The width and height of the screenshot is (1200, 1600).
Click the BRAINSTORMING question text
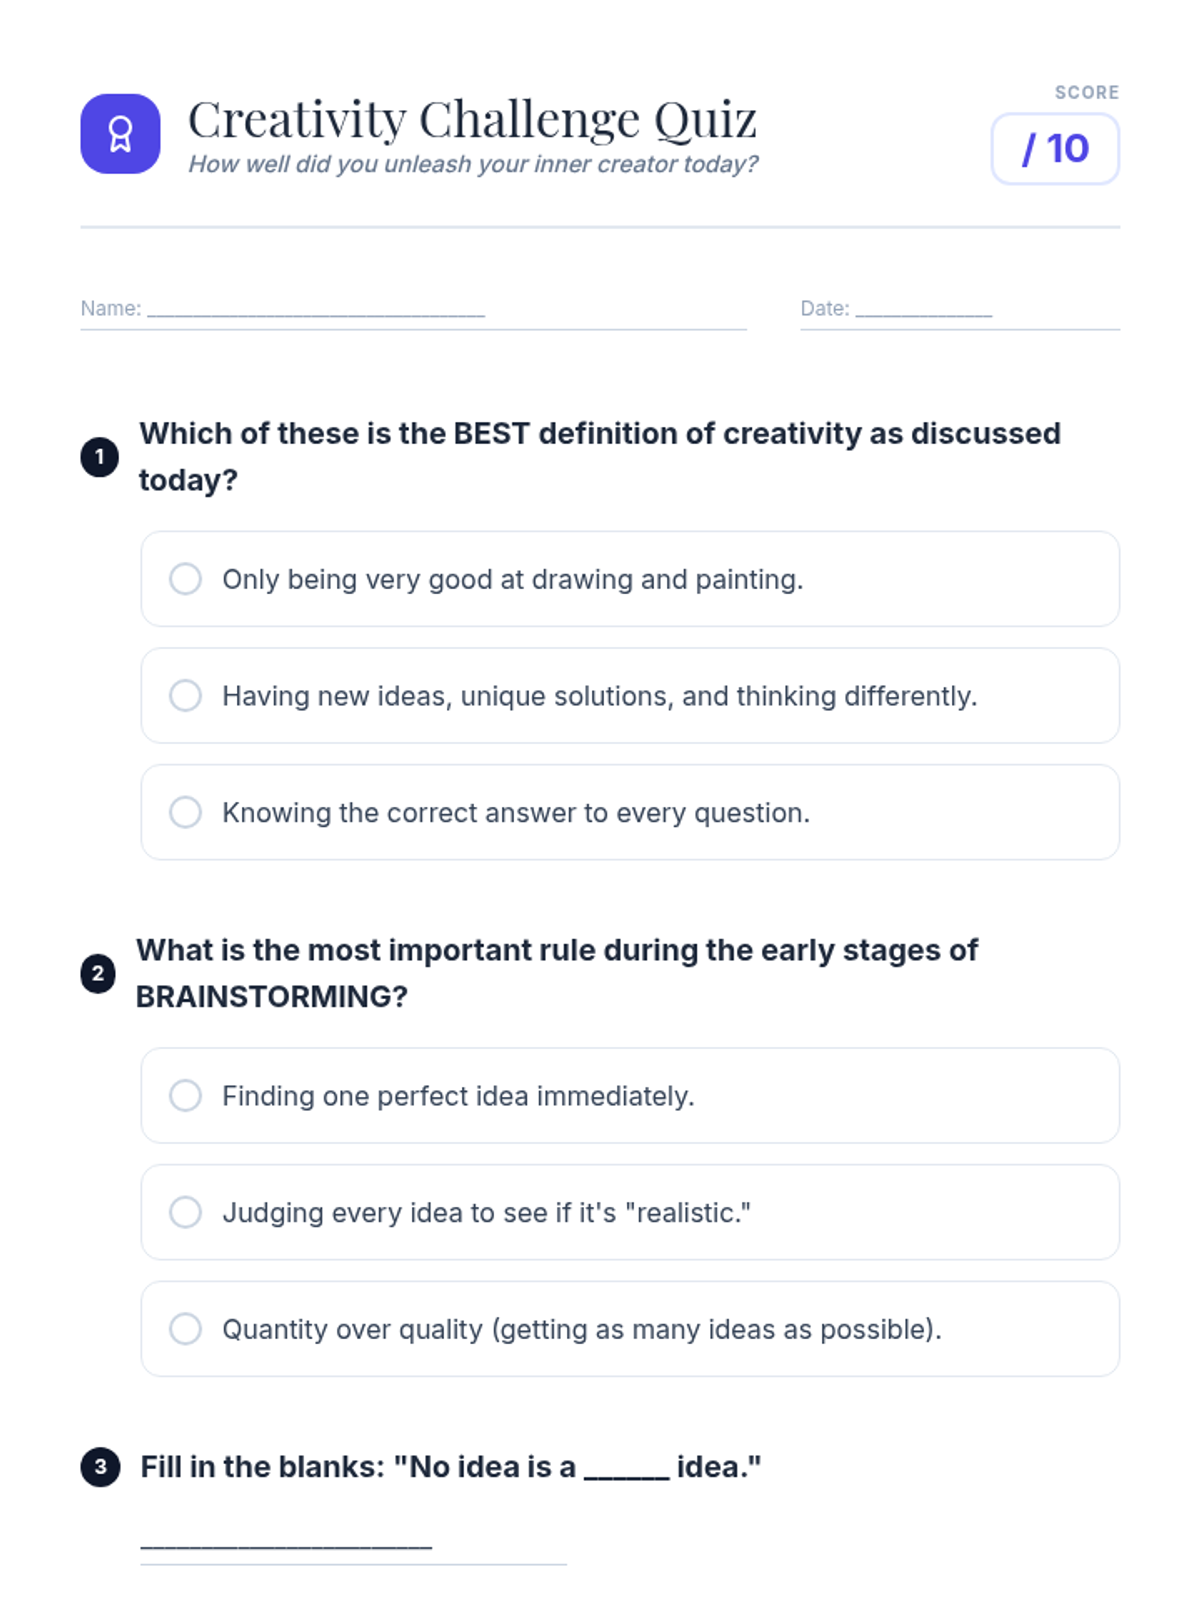point(556,972)
